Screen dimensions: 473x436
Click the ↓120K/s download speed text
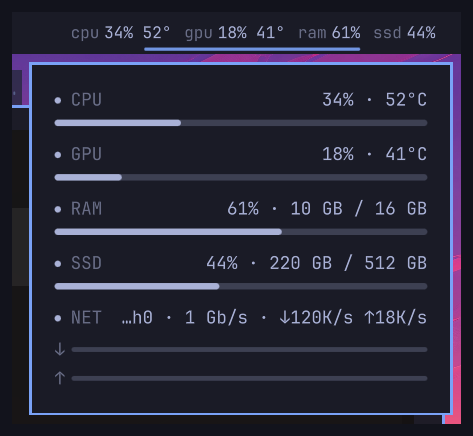pyautogui.click(x=316, y=317)
